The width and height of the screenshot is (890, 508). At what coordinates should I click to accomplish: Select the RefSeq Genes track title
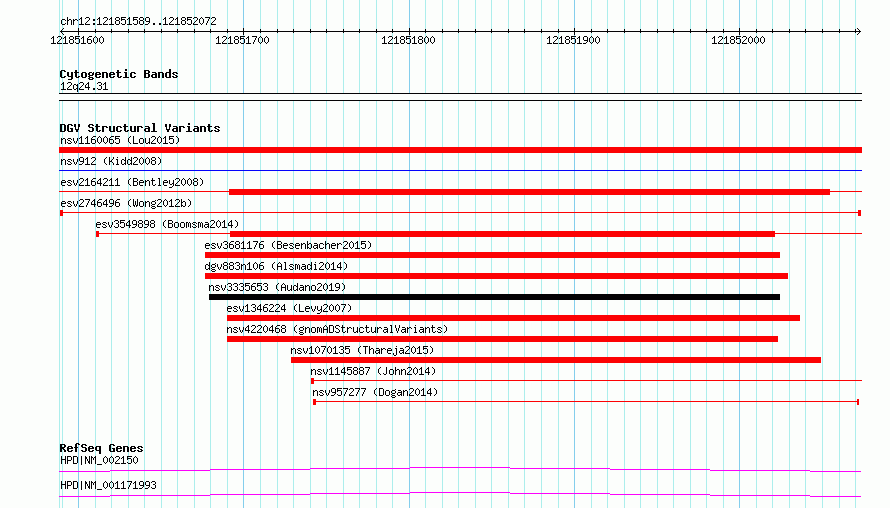click(x=101, y=448)
